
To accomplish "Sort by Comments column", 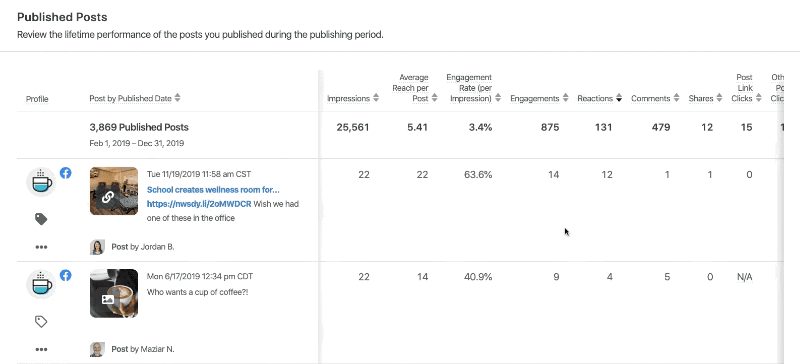I will 655,98.
